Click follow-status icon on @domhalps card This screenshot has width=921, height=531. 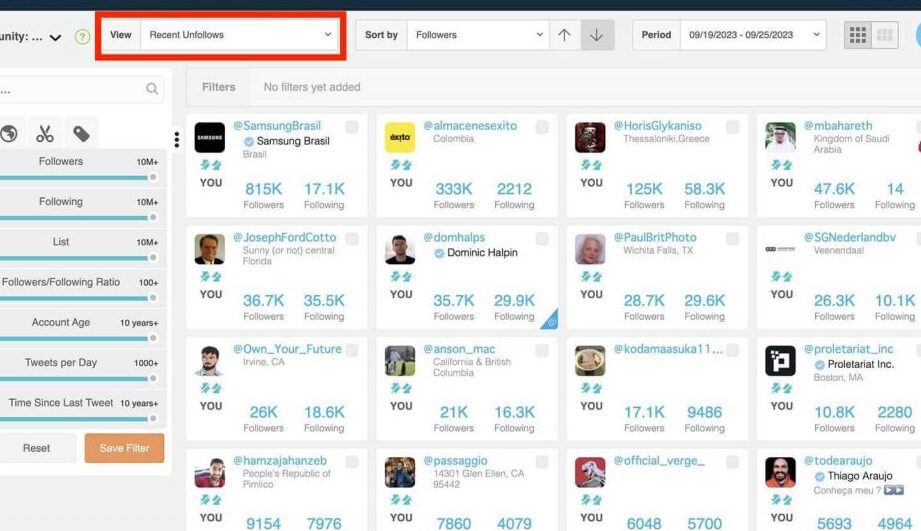(401, 277)
